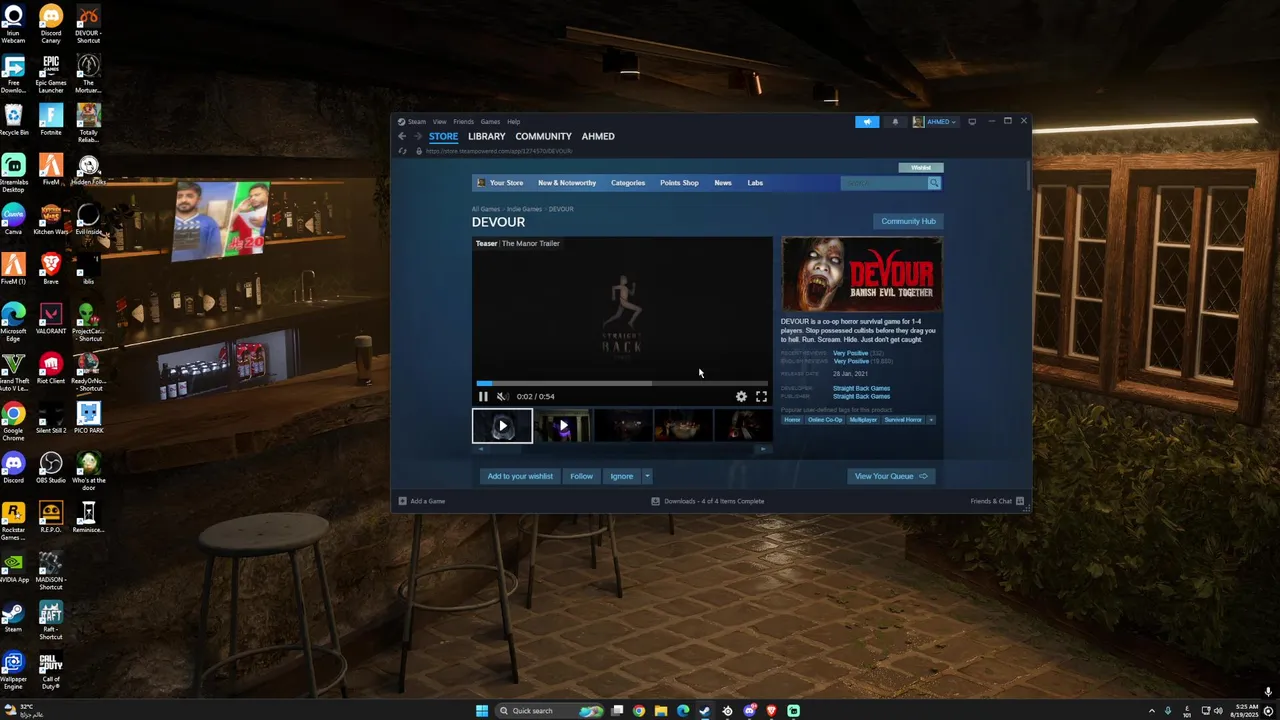The image size is (1280, 720).
Task: Click the Brave browser taskbar icon
Action: pyautogui.click(x=771, y=711)
